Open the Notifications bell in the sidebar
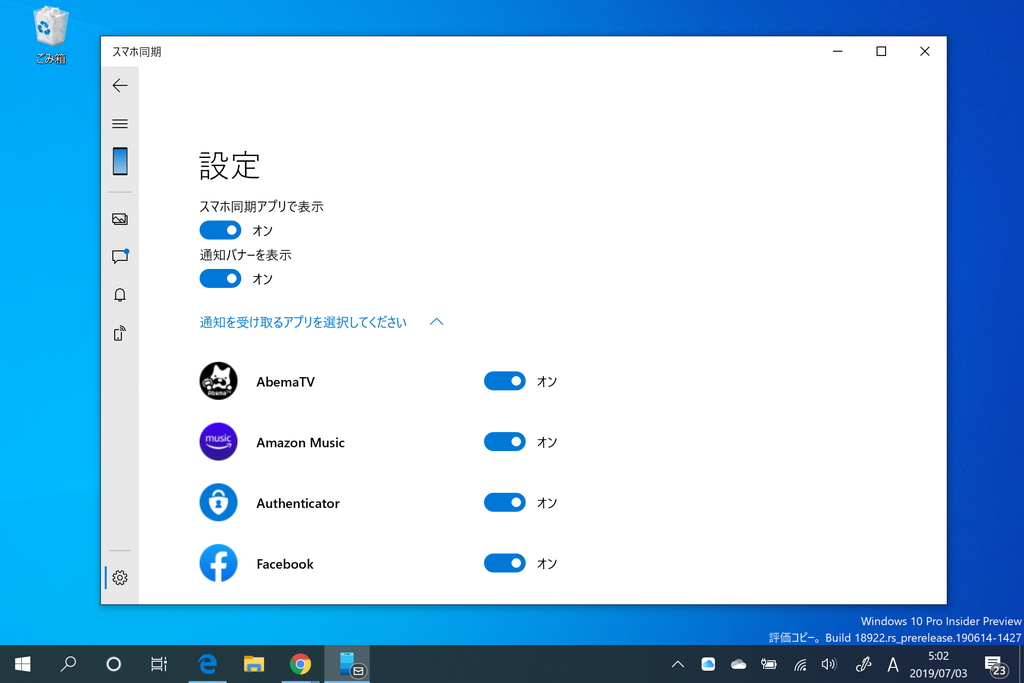The width and height of the screenshot is (1024, 683). [120, 294]
